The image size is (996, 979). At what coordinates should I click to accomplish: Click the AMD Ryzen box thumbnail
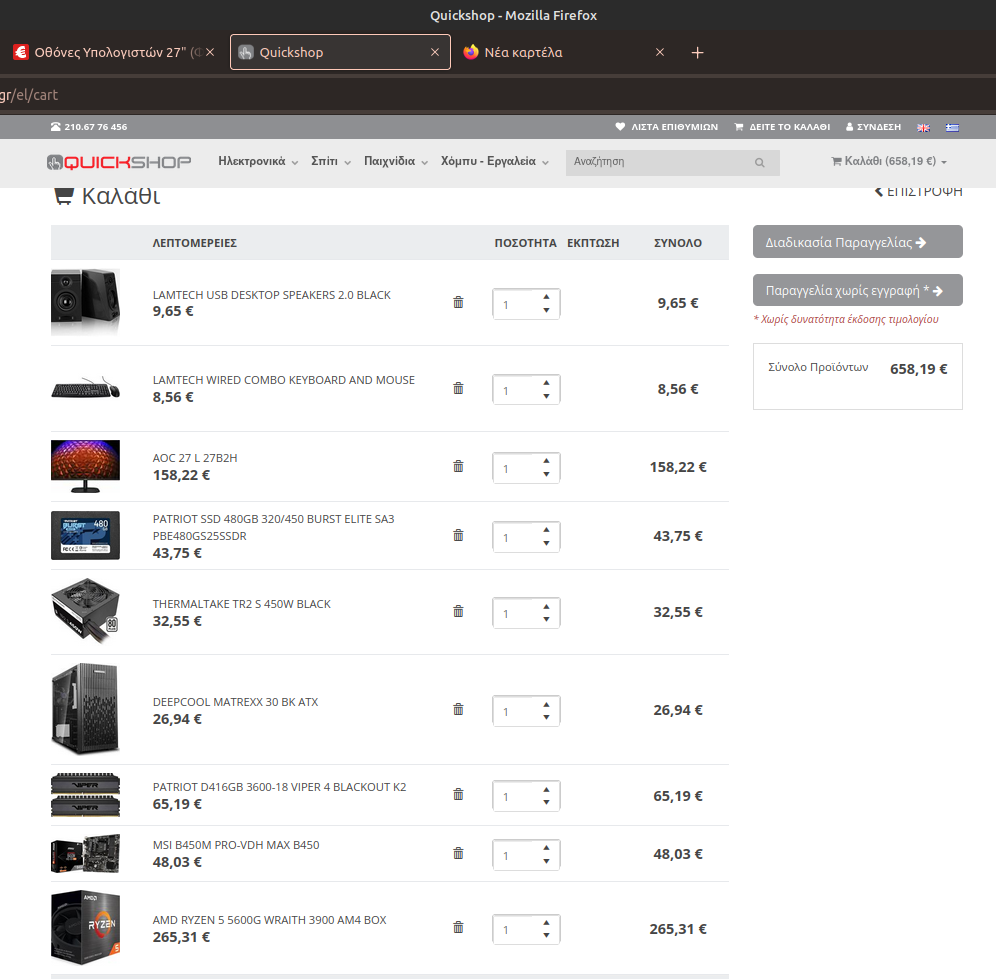point(85,928)
